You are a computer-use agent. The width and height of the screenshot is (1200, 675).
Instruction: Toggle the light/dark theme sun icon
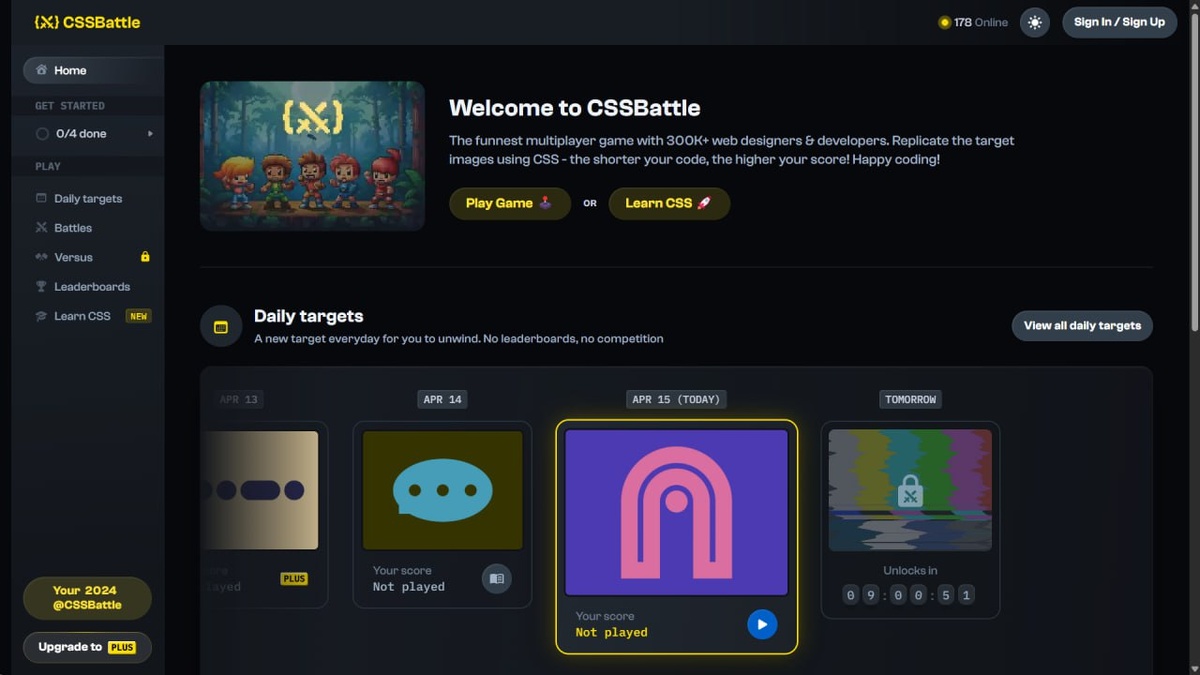pos(1035,22)
